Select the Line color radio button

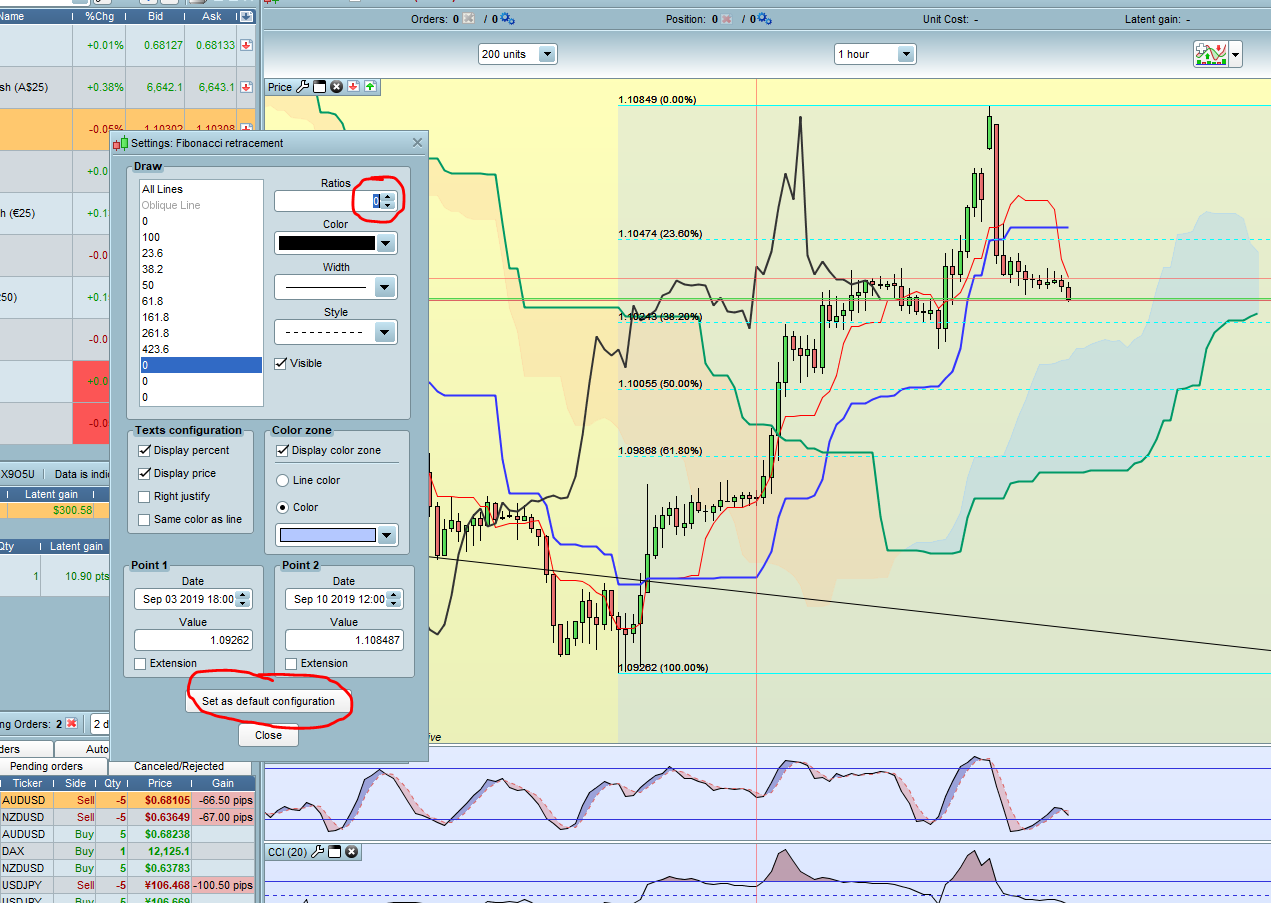pyautogui.click(x=283, y=480)
